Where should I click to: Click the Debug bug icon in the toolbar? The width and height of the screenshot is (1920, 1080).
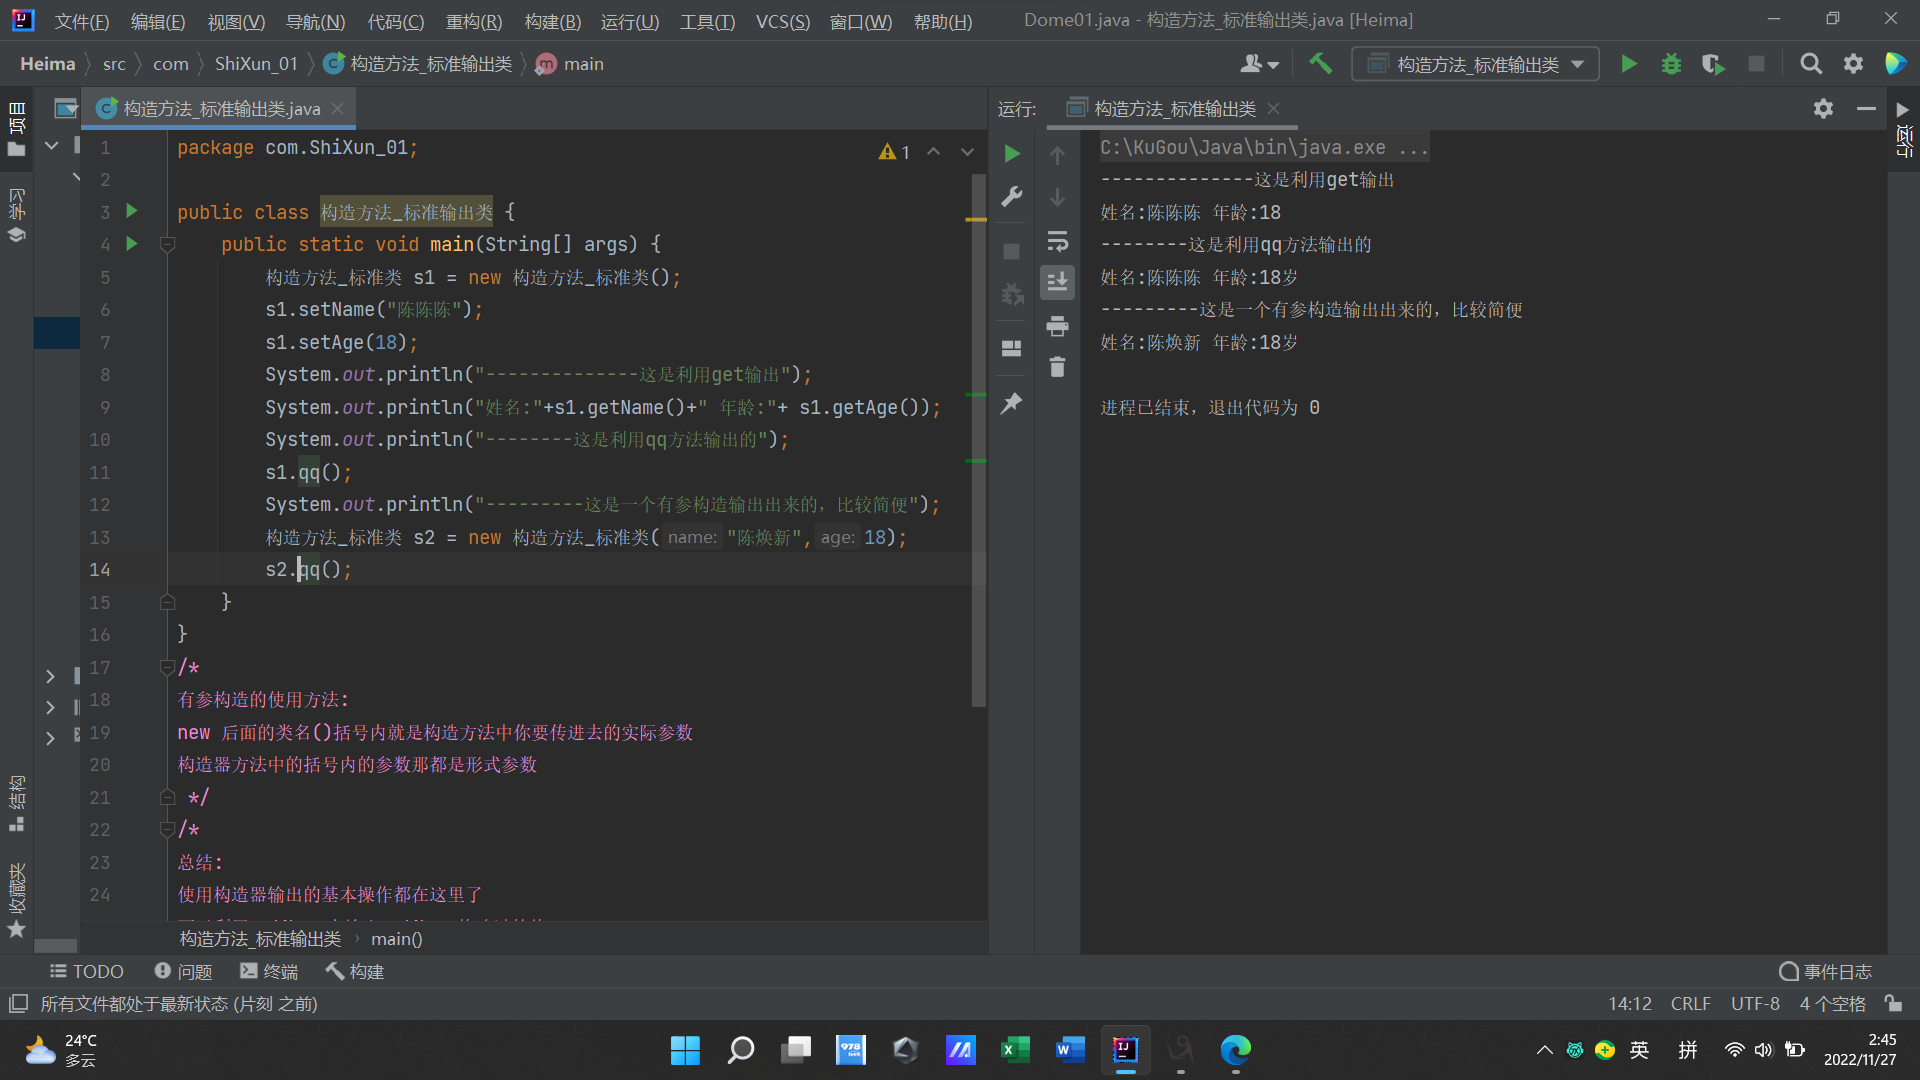(x=1671, y=64)
